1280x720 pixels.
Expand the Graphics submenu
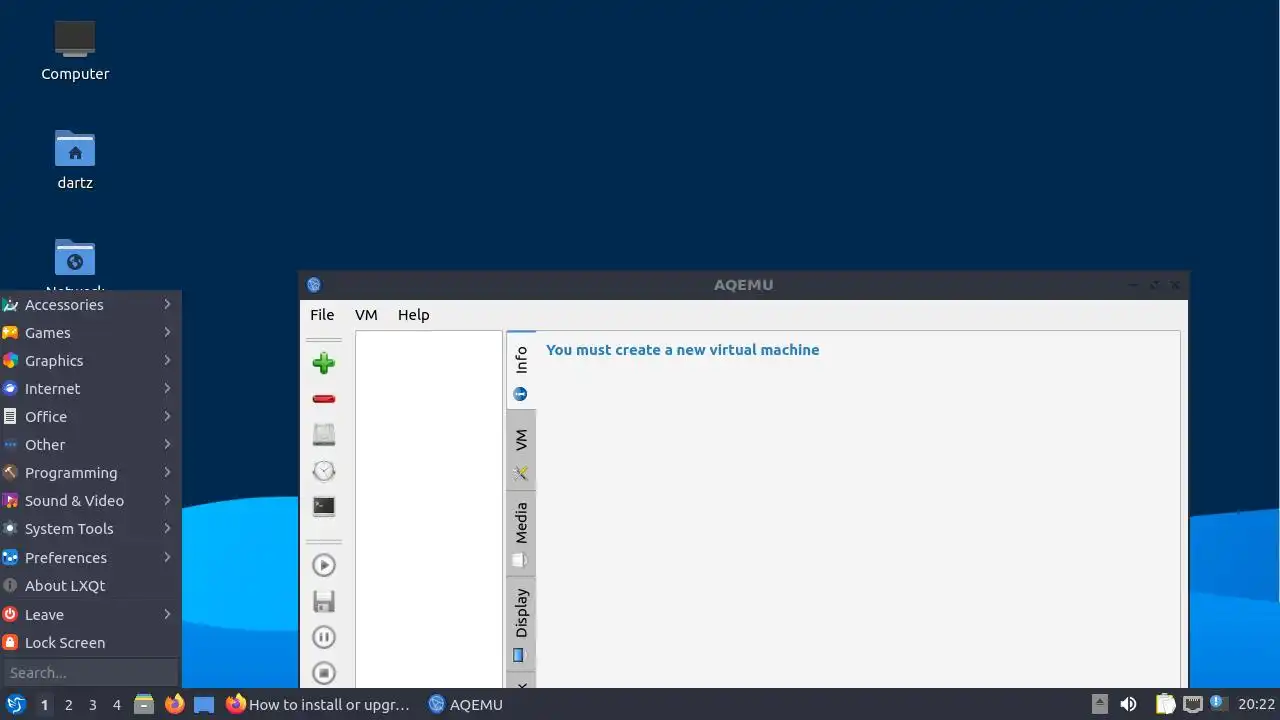point(90,361)
